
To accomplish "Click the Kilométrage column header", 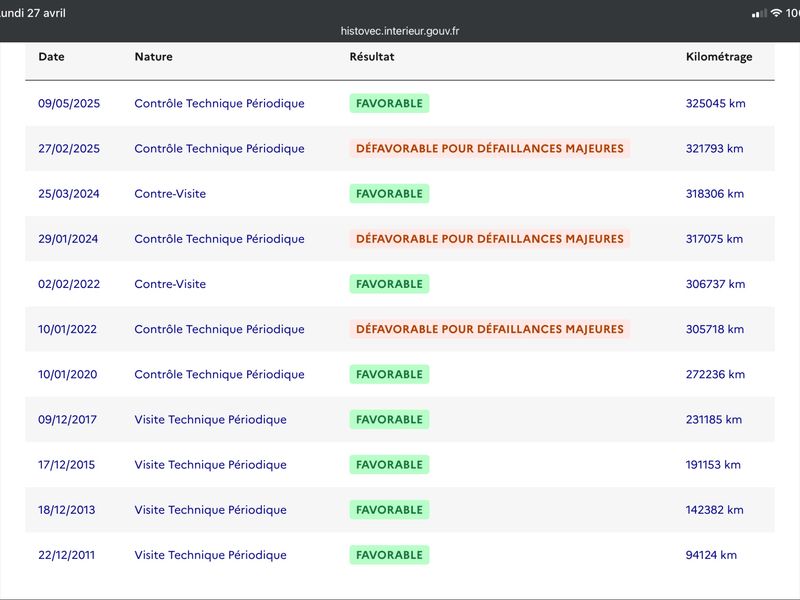I will point(719,57).
